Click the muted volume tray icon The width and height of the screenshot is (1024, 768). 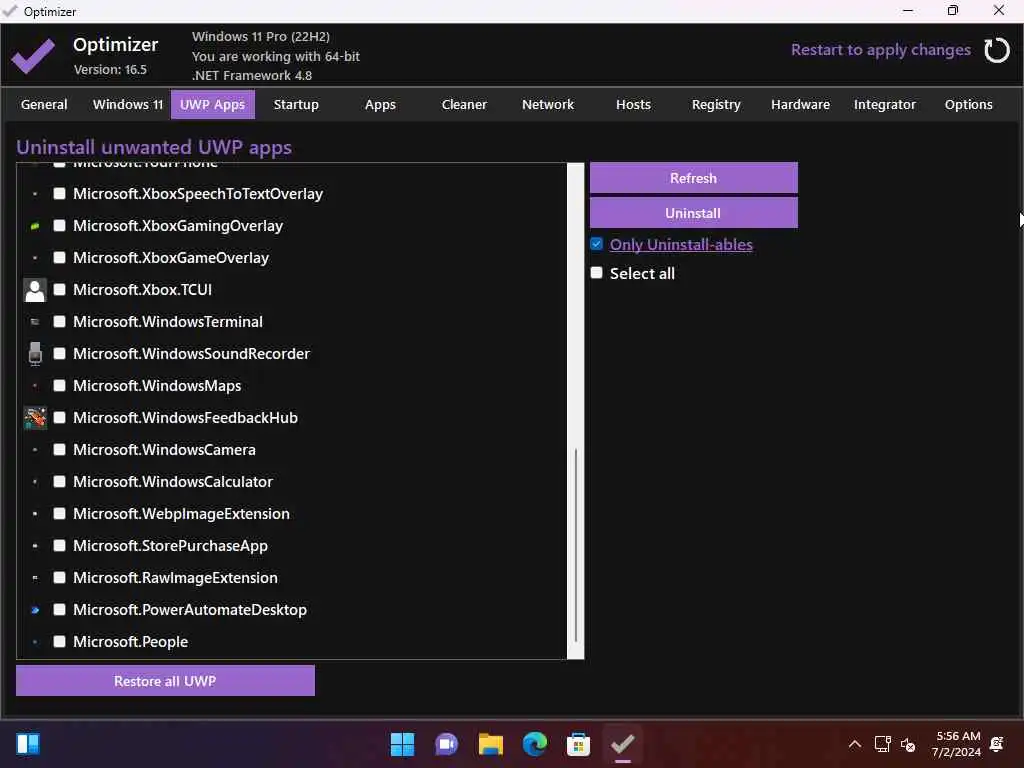pos(908,744)
